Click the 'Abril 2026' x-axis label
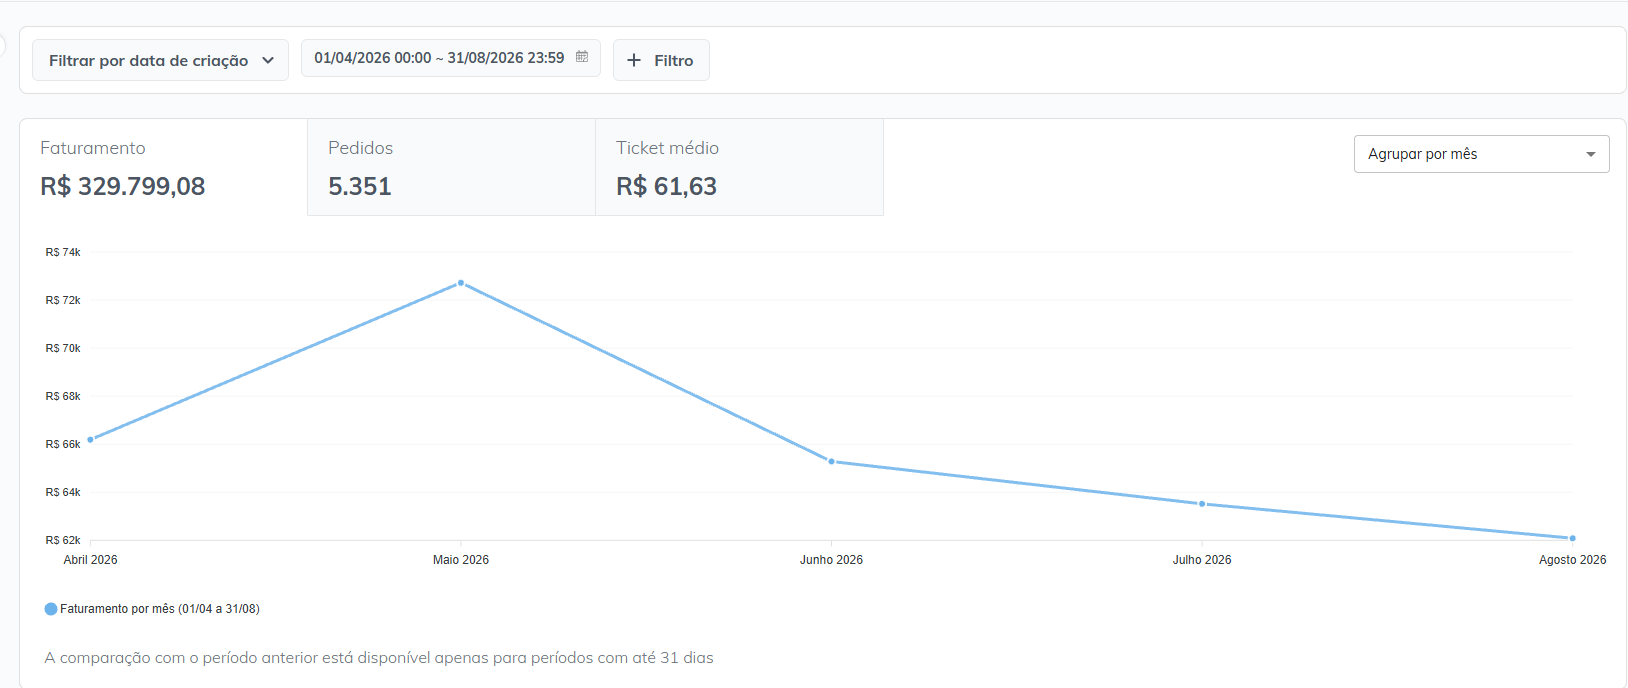Viewport: 1628px width, 688px height. pyautogui.click(x=90, y=560)
